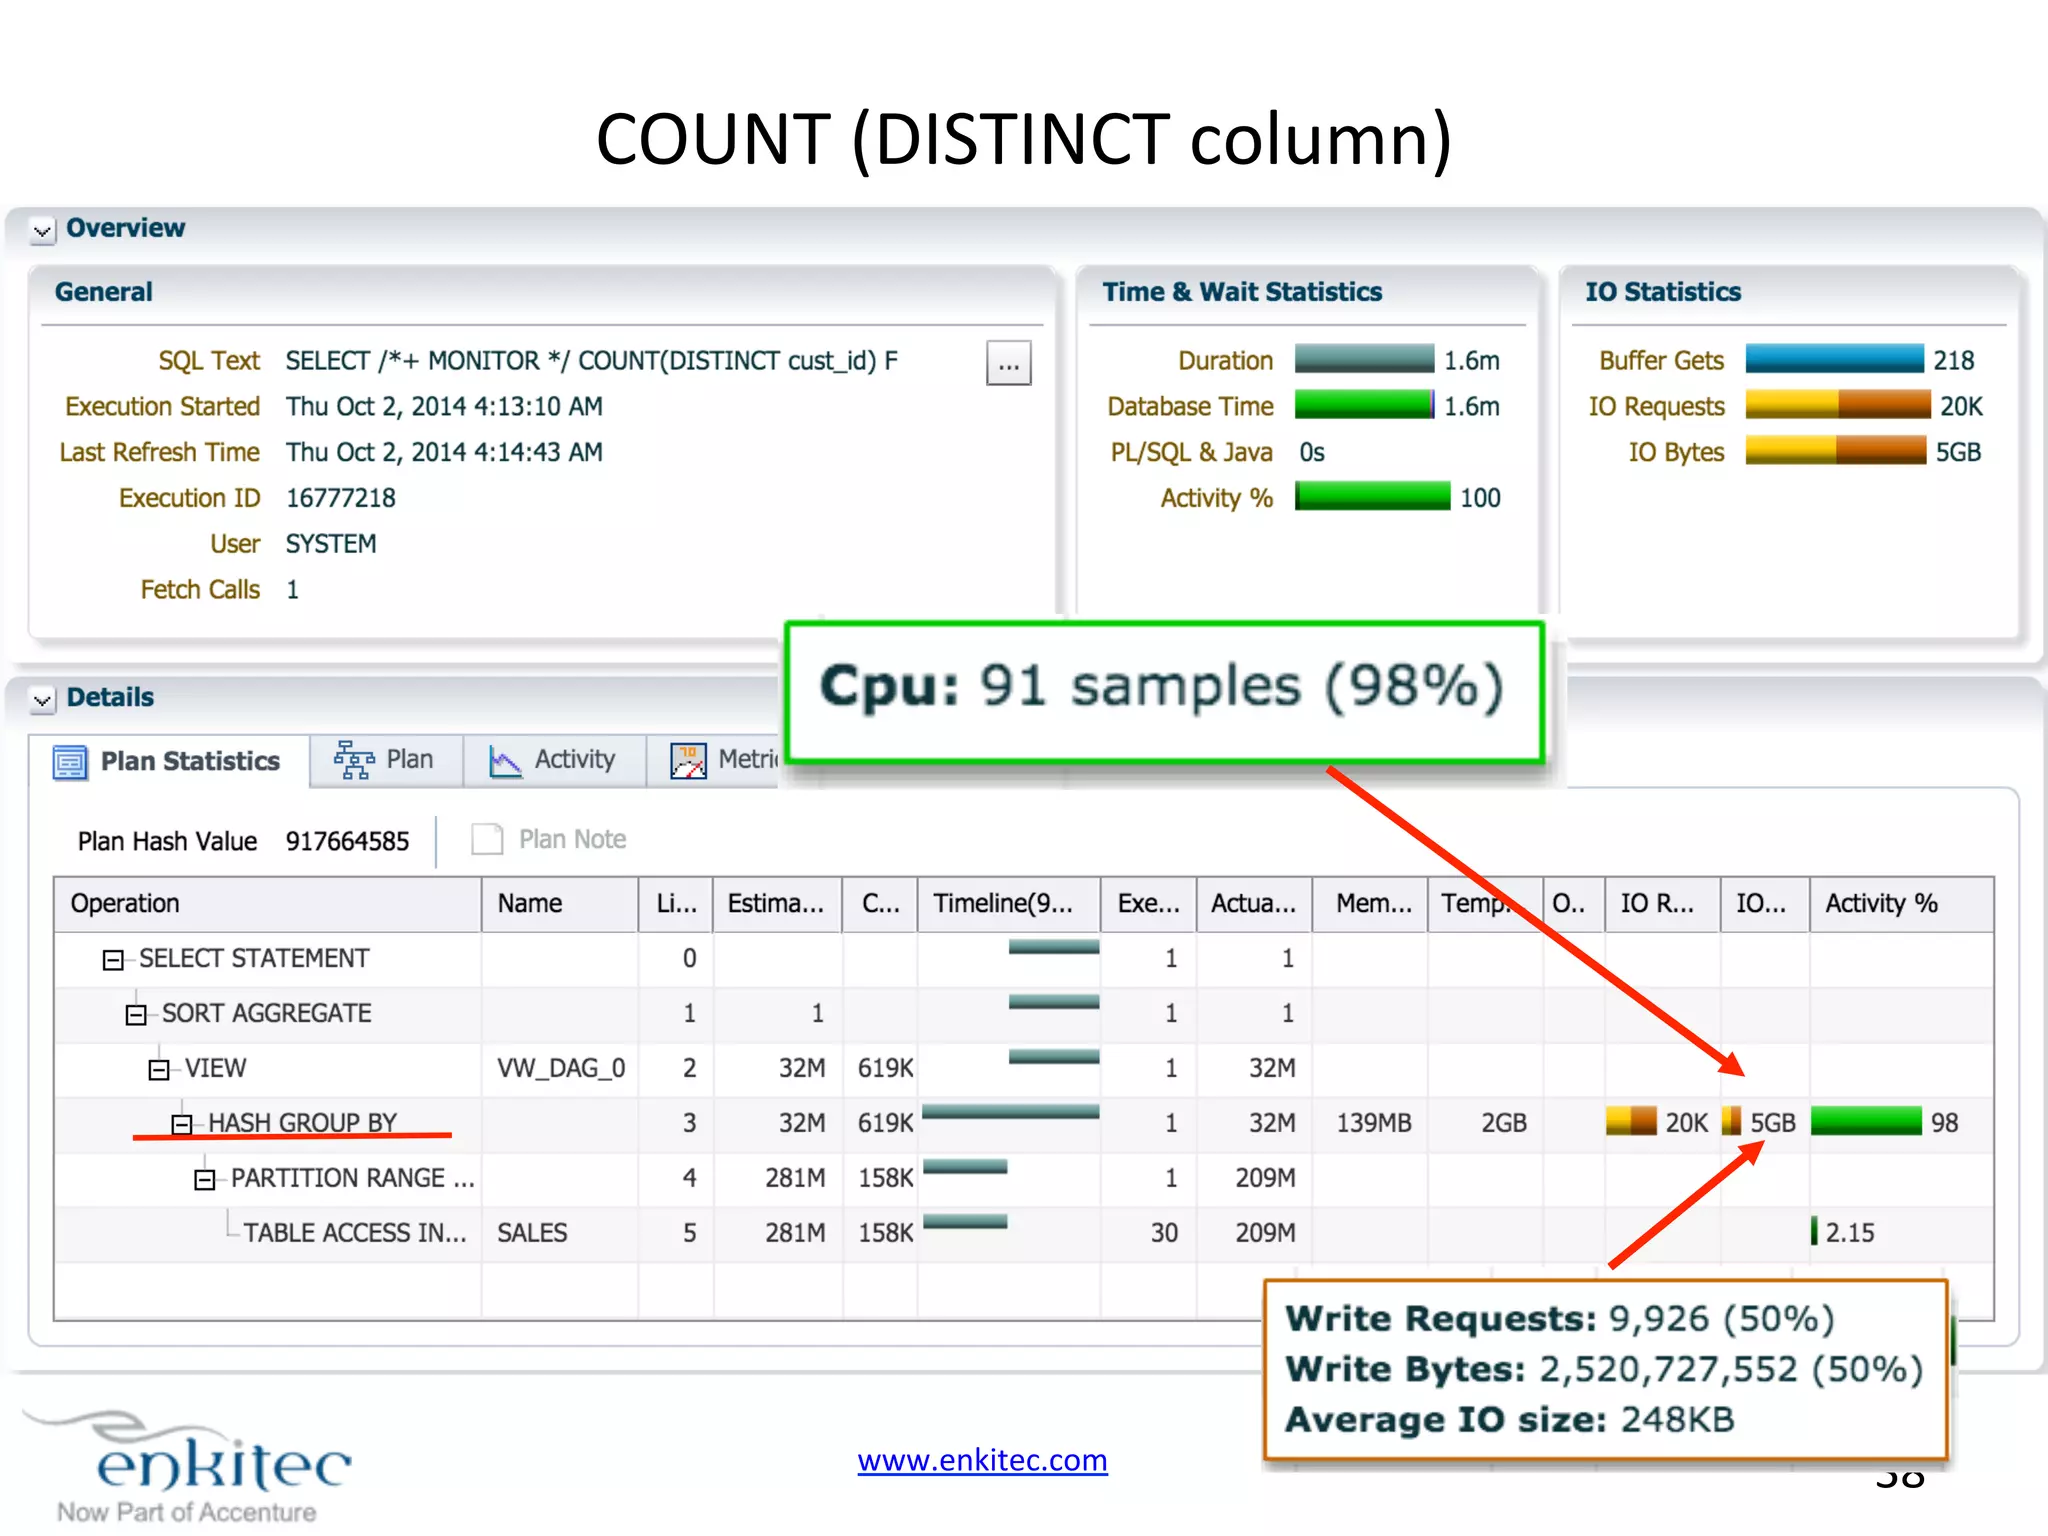
Task: Collapse the SORT AGGREGATE node
Action: click(x=136, y=1015)
